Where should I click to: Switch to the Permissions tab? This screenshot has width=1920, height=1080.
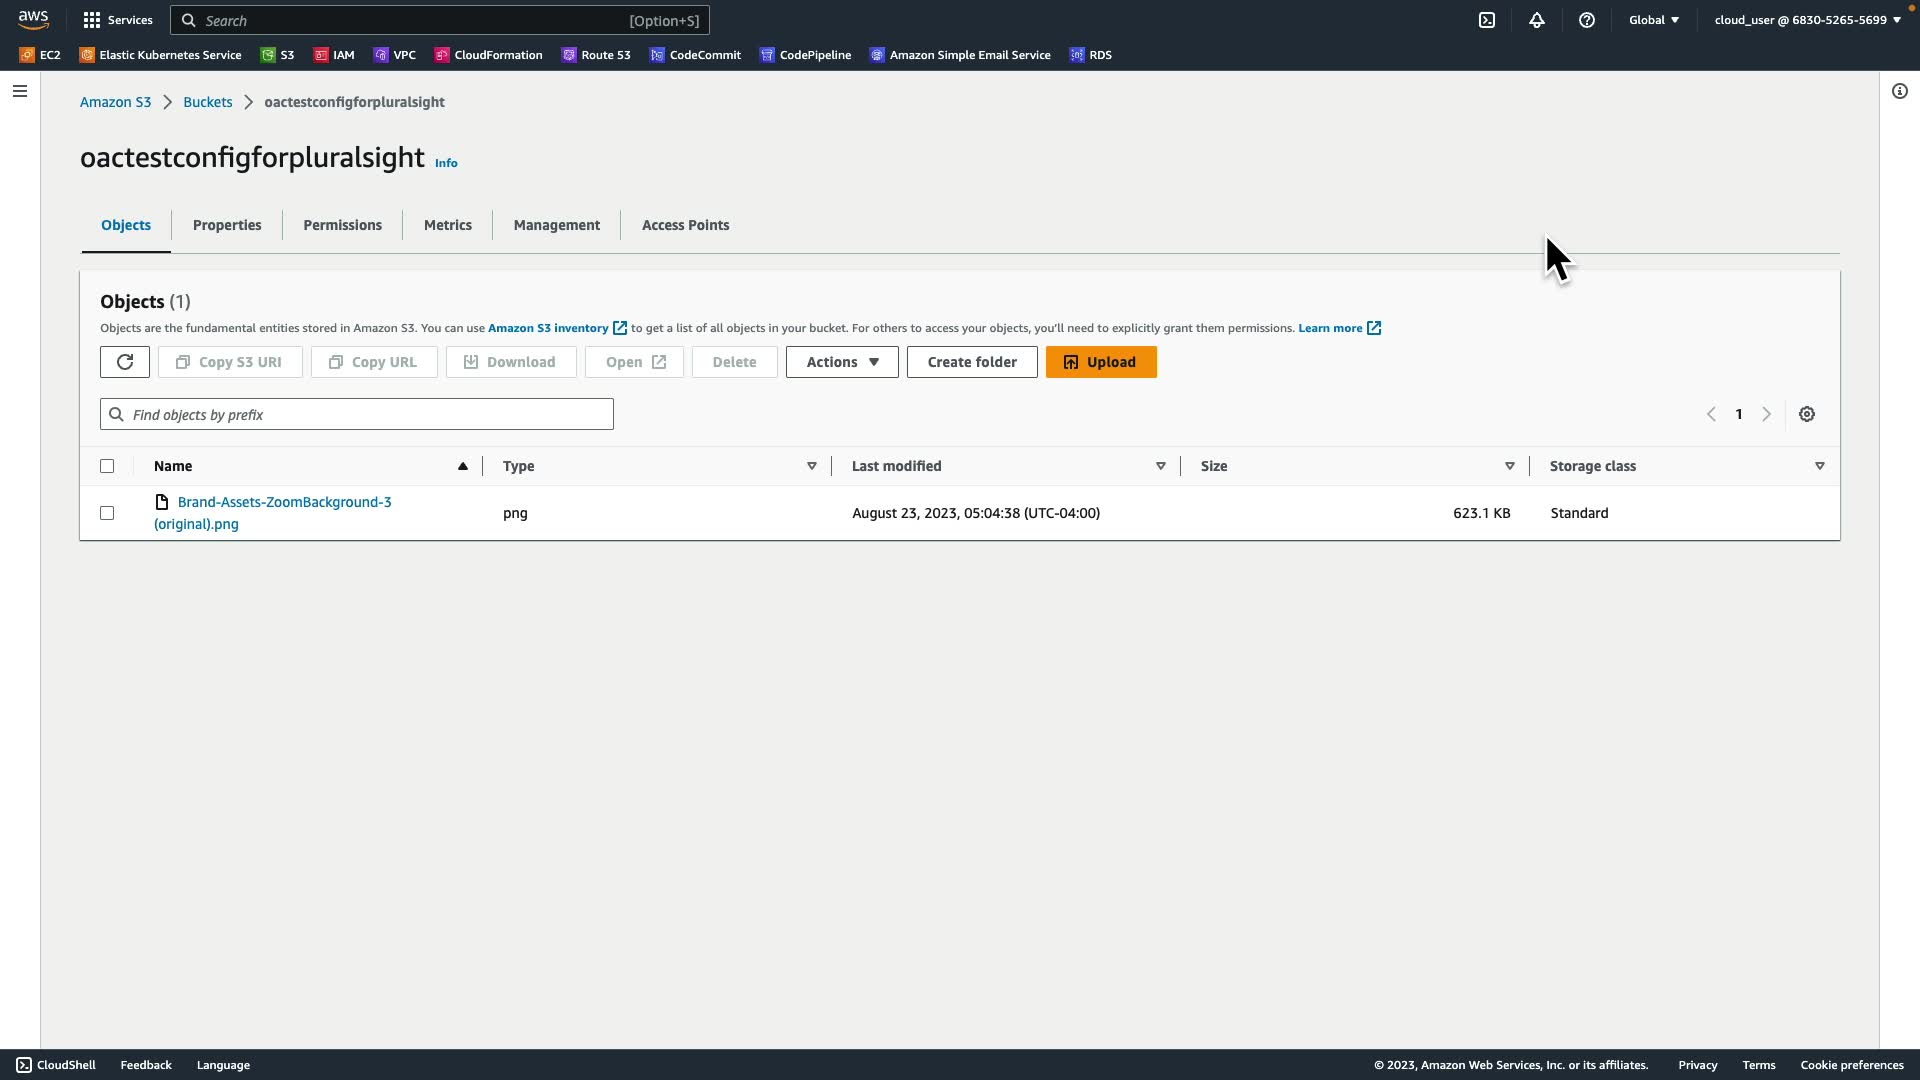342,225
